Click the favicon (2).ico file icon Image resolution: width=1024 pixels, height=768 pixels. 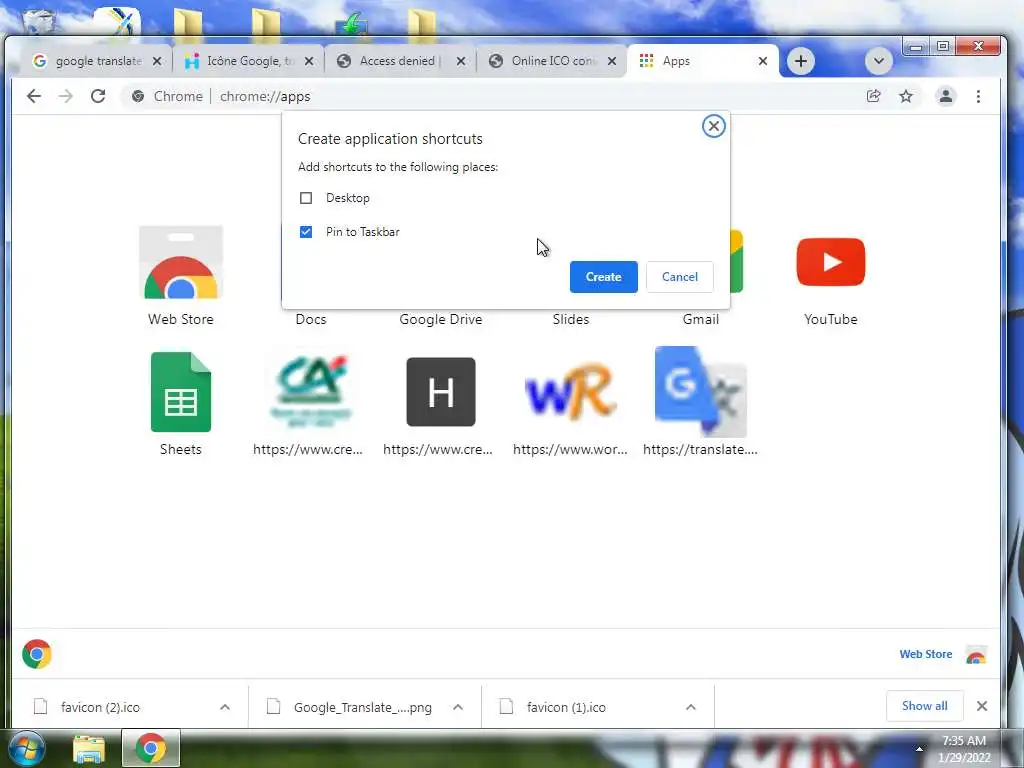(40, 707)
